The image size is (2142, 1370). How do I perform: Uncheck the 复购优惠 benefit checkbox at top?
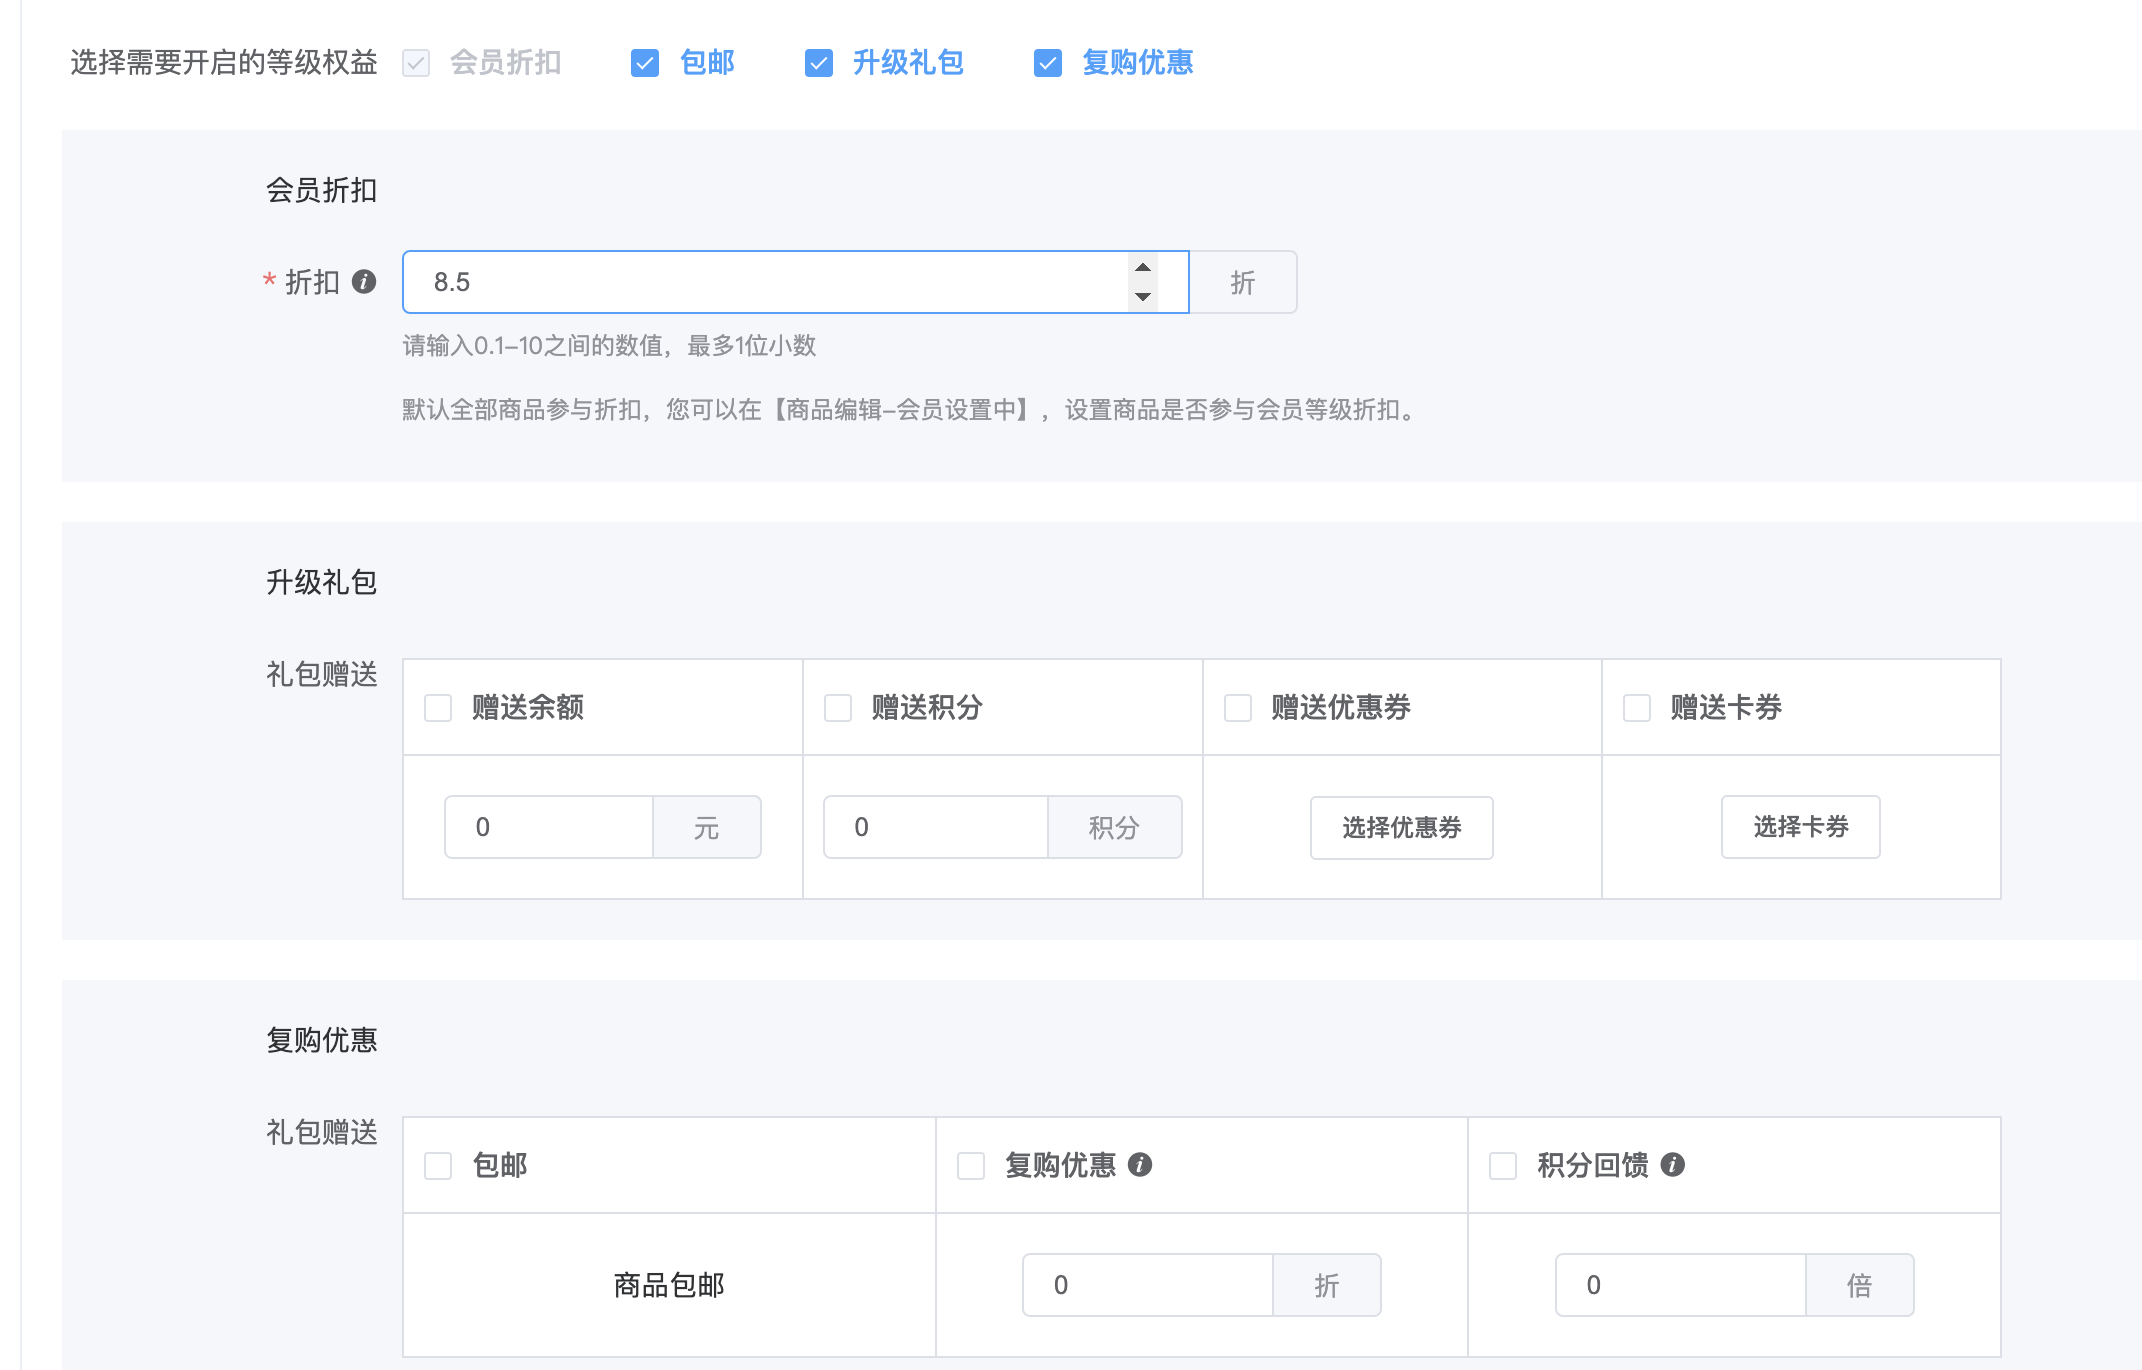coord(1048,63)
